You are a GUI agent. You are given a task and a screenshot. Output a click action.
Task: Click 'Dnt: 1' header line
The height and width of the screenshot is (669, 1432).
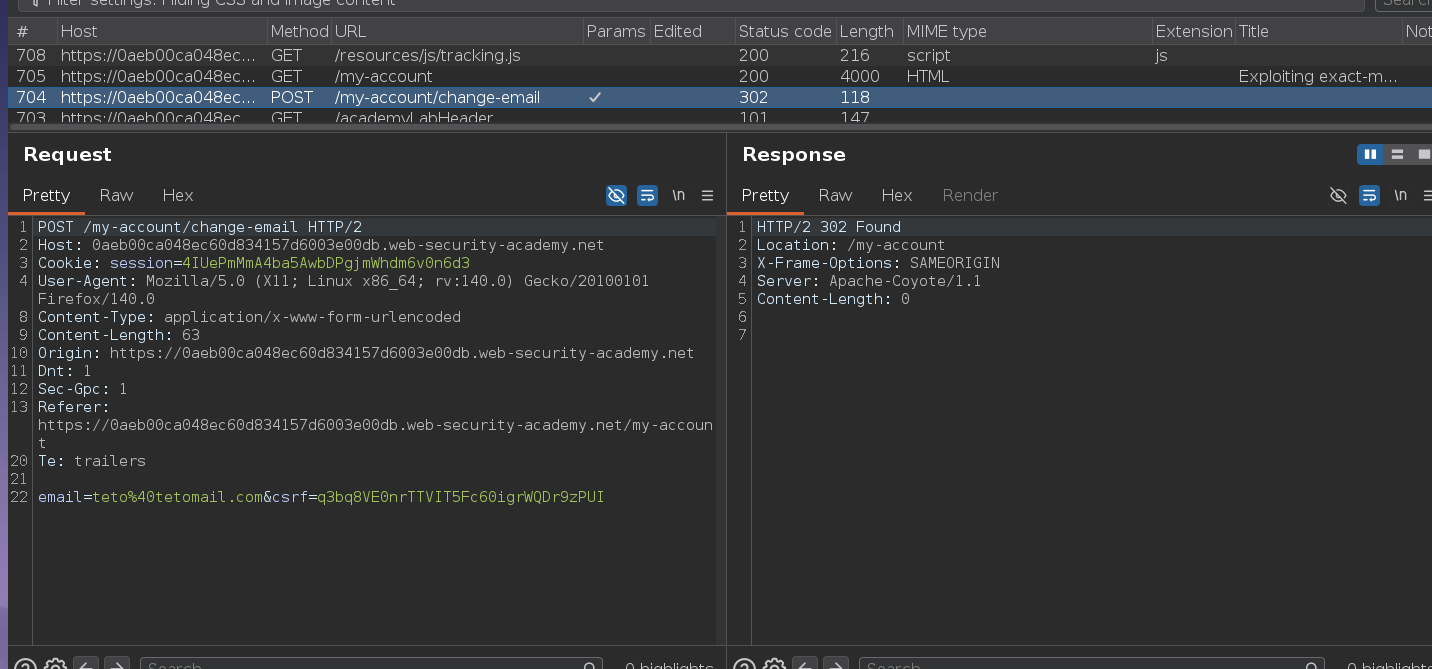(x=65, y=371)
